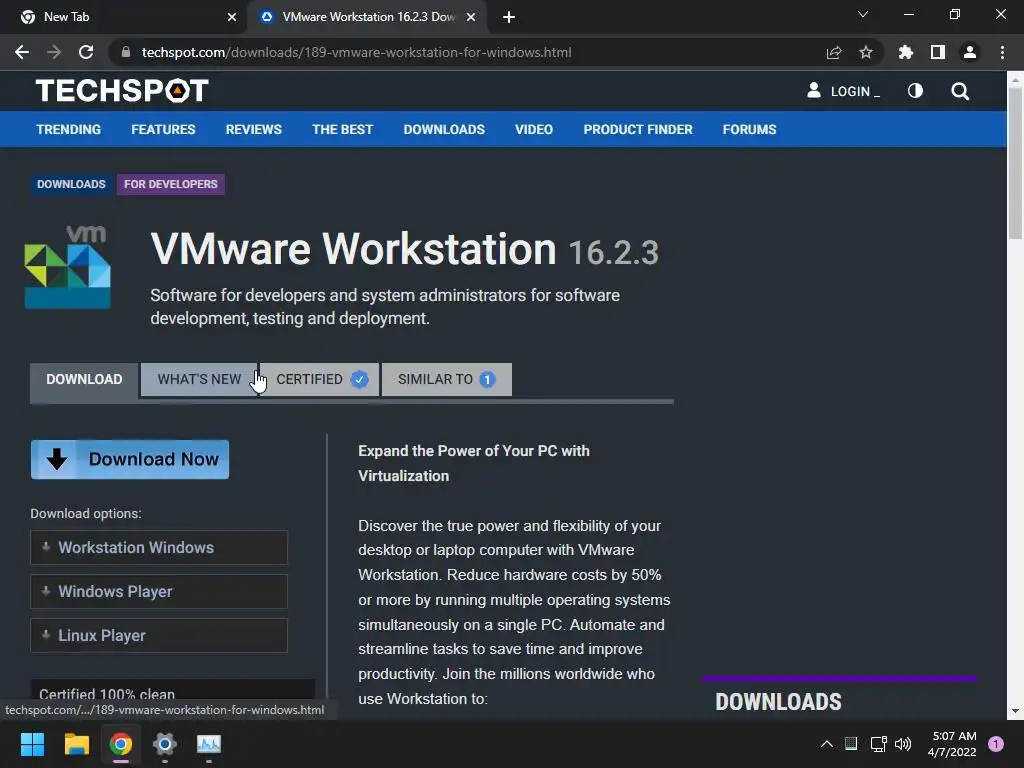The height and width of the screenshot is (768, 1024).
Task: Open the Chrome profile icon
Action: point(970,52)
